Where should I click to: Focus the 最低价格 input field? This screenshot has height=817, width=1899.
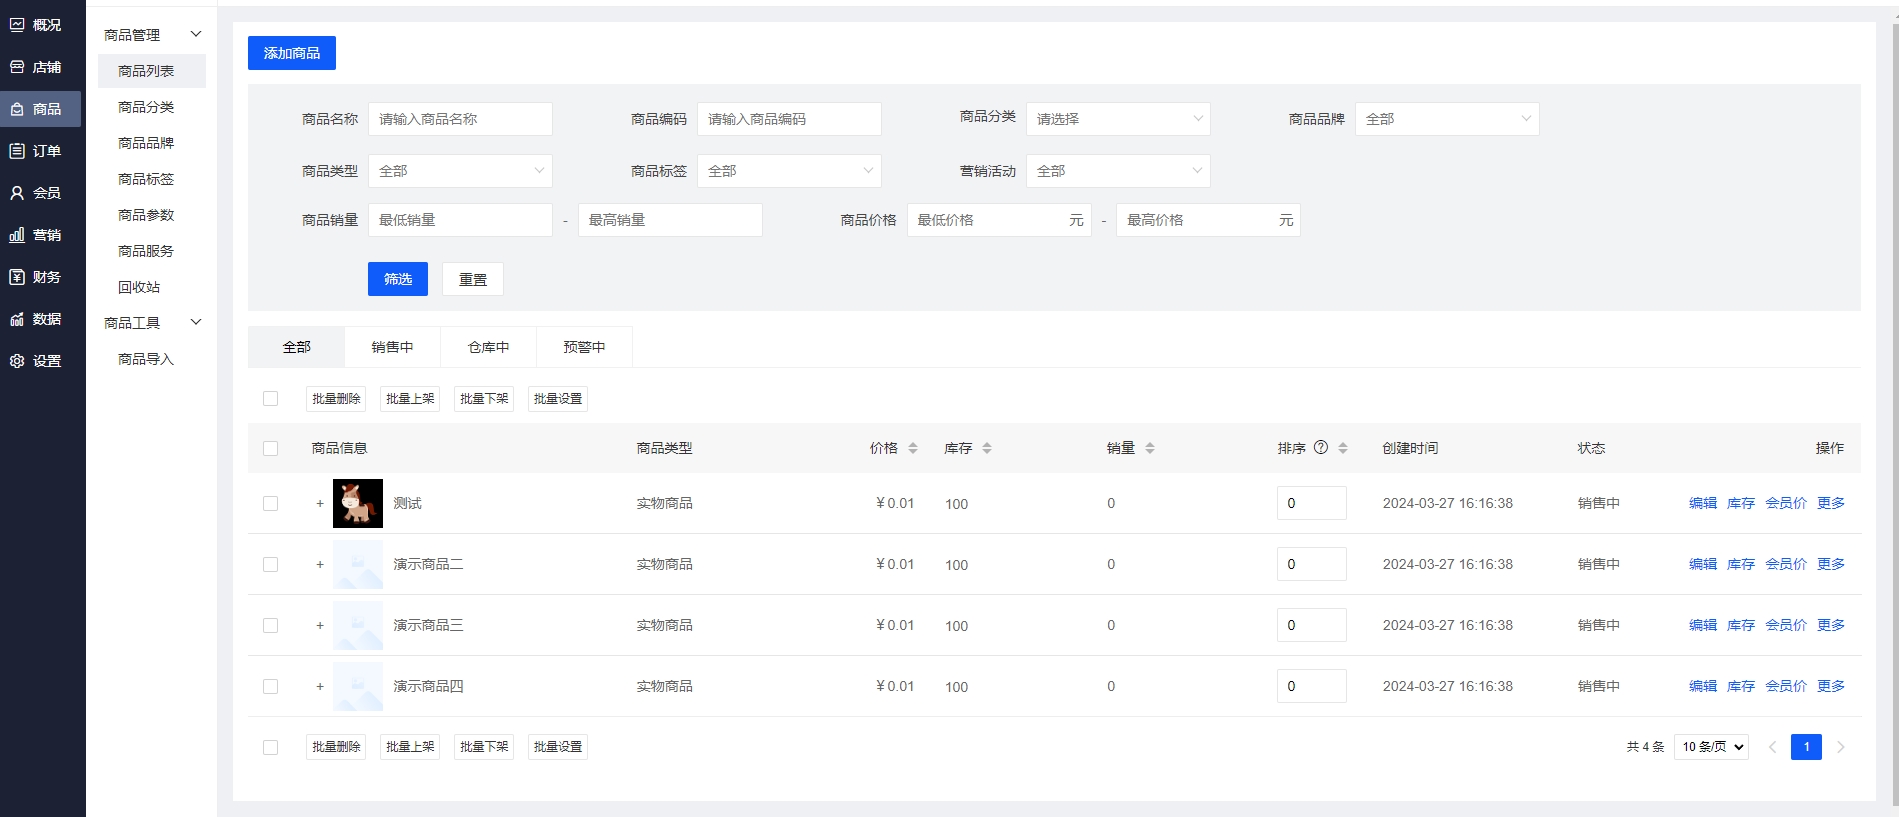point(999,220)
